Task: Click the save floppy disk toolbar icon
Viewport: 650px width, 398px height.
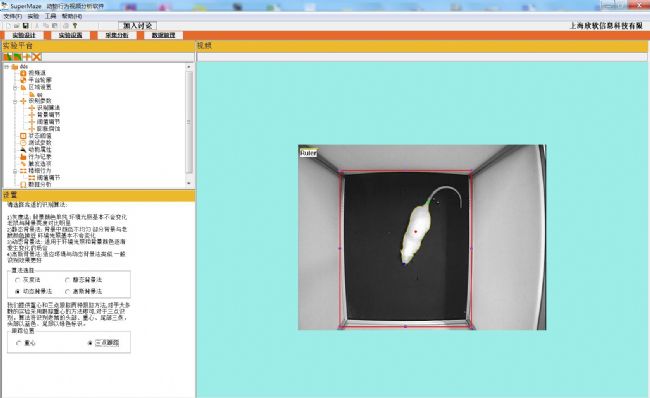Action: coord(26,26)
